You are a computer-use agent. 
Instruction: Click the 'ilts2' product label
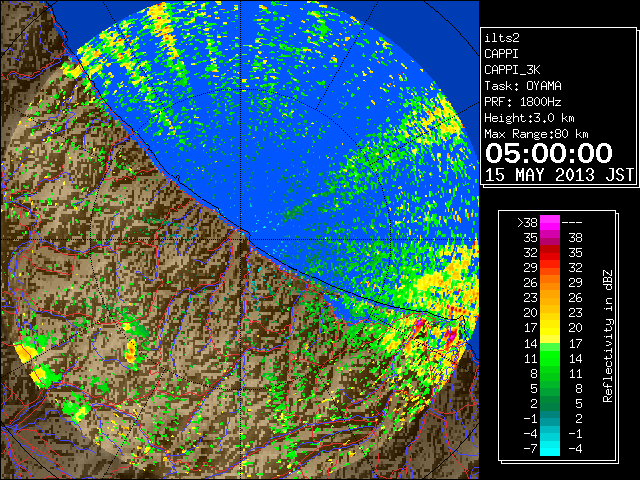[x=502, y=38]
